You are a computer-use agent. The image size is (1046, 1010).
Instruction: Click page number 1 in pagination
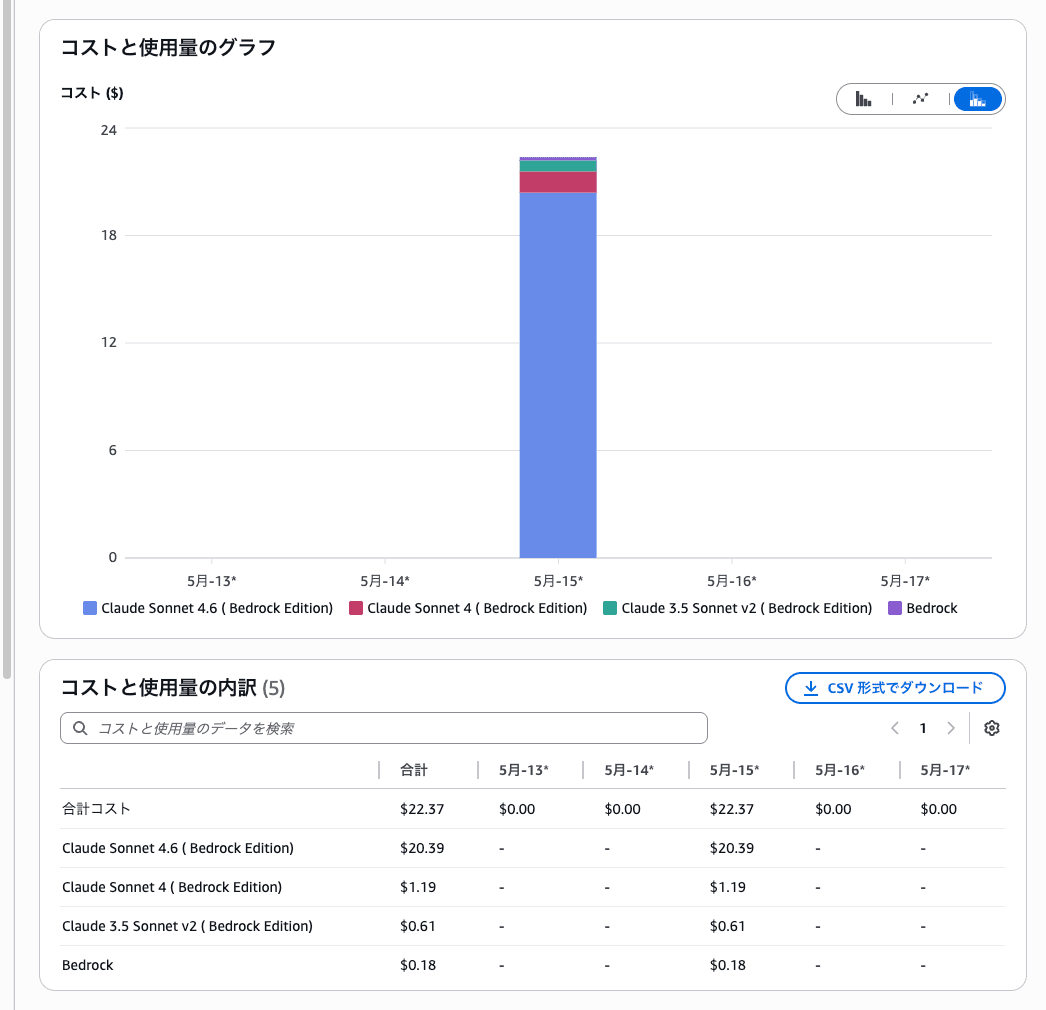[x=923, y=728]
